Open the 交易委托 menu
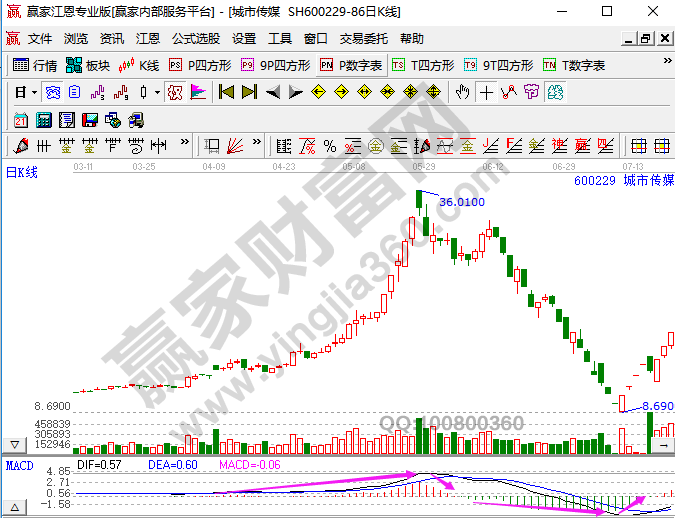Screen dimensions: 675x518 tap(364, 39)
